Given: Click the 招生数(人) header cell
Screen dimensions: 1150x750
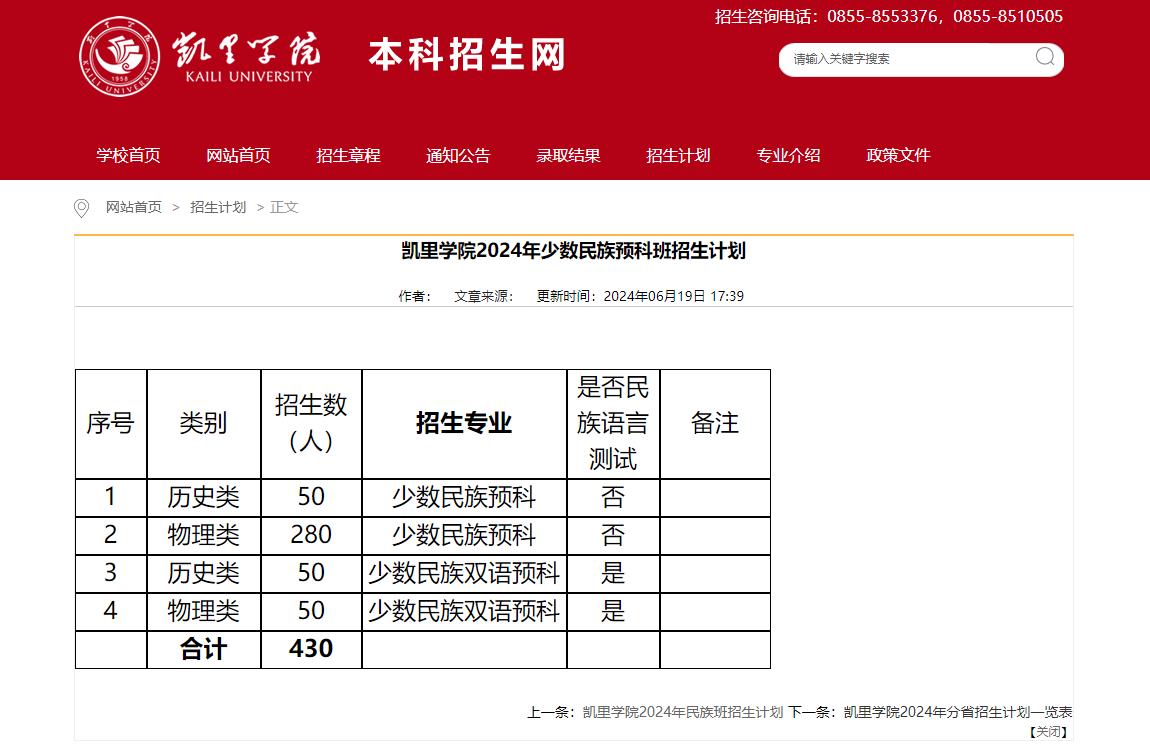Looking at the screenshot, I should (x=311, y=424).
